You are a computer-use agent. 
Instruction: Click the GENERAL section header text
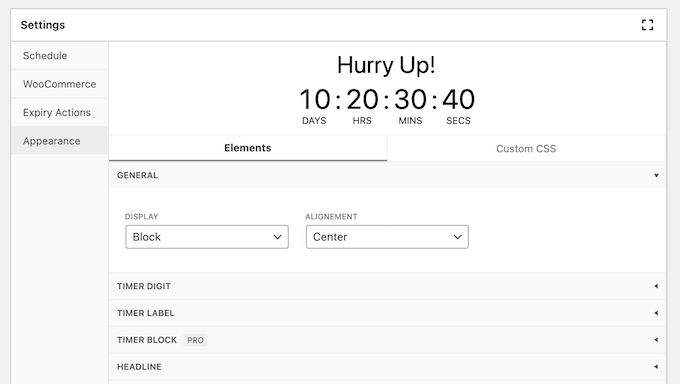(137, 175)
